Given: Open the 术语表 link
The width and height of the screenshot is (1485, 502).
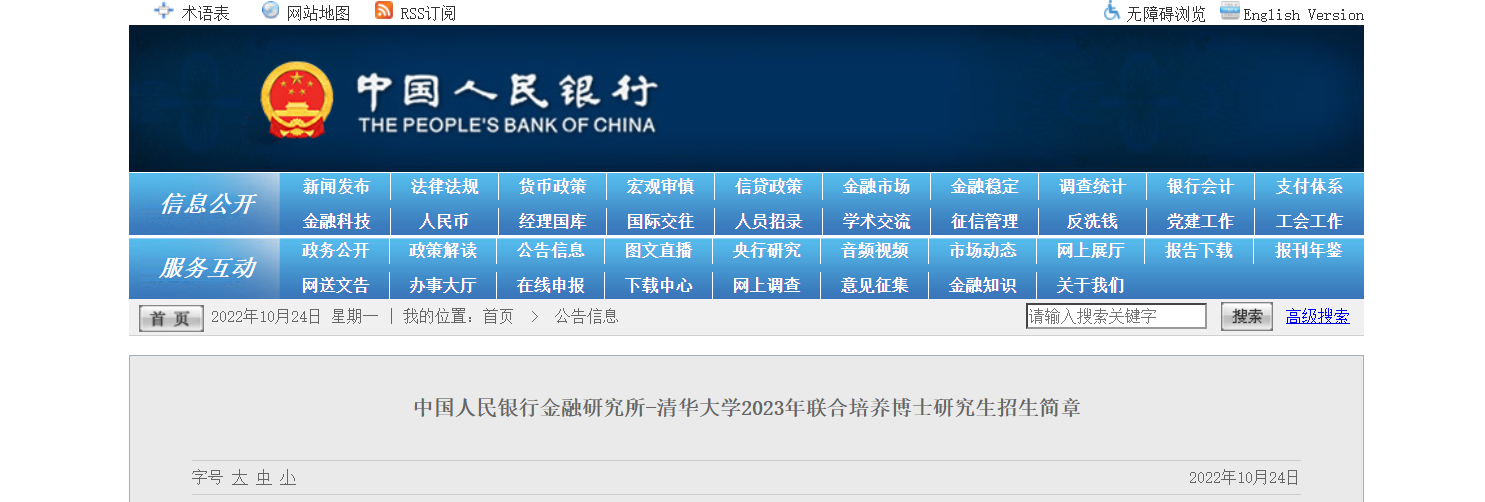Looking at the screenshot, I should [x=205, y=13].
